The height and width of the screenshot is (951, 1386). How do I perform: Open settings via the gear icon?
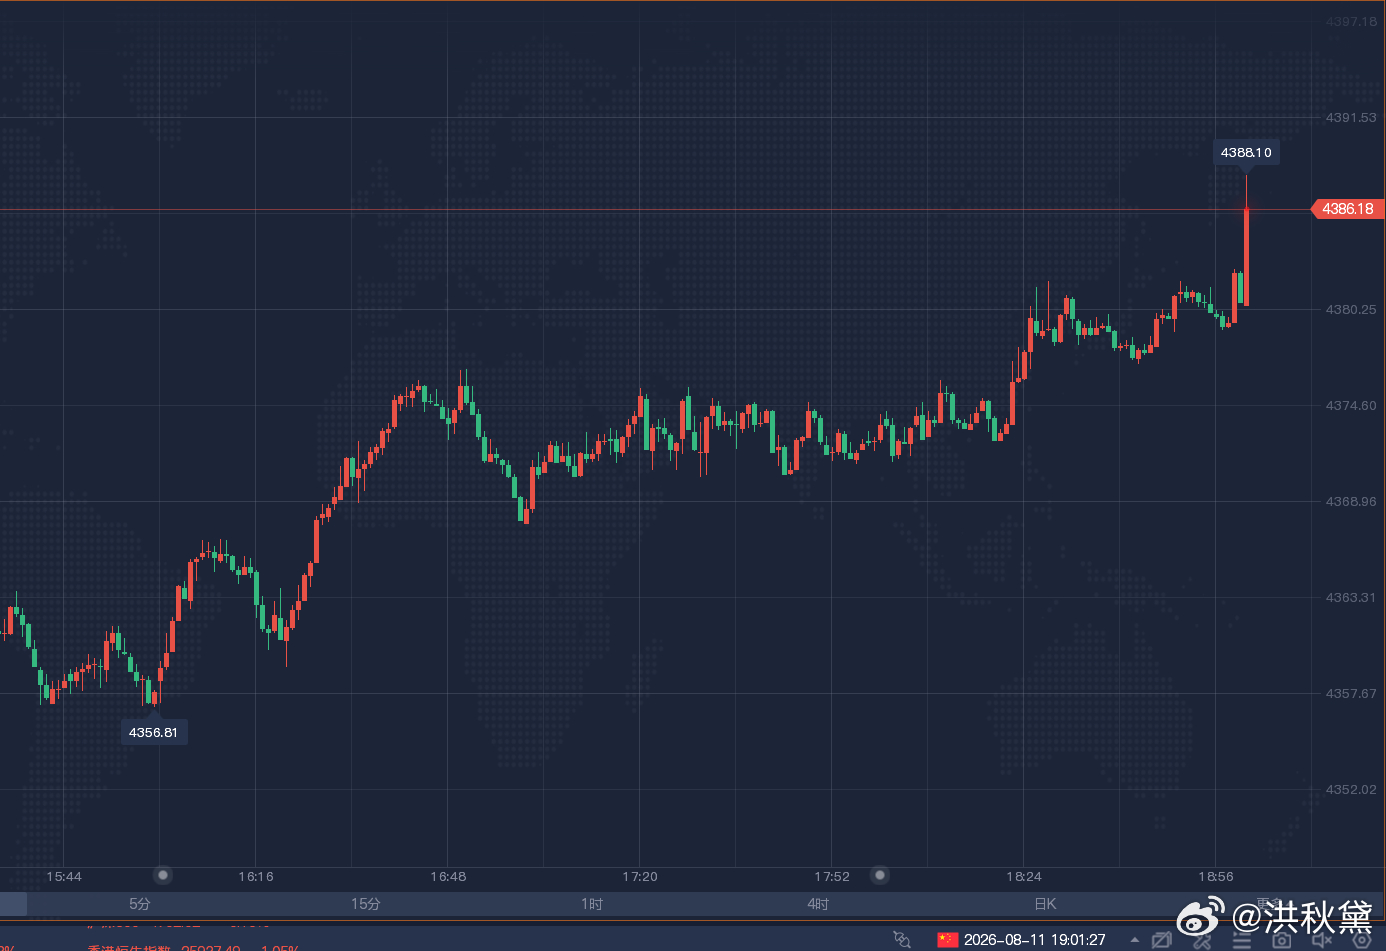1361,940
